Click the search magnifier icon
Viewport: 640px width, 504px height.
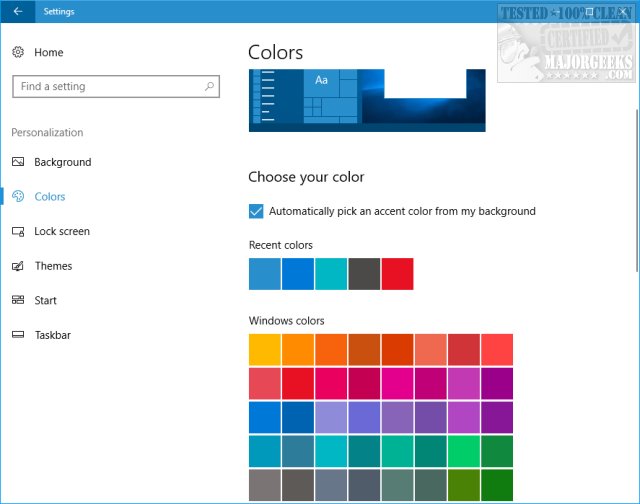(x=209, y=86)
